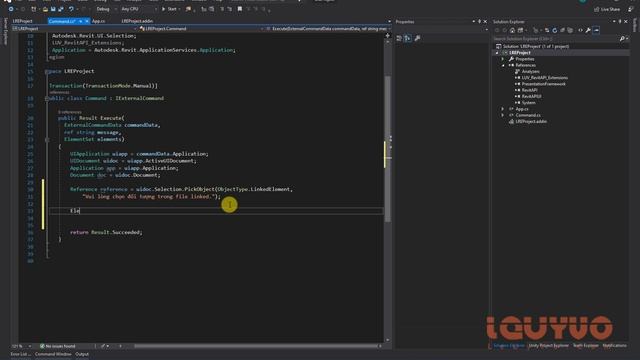Save all files with the Save All icon

(60, 9)
